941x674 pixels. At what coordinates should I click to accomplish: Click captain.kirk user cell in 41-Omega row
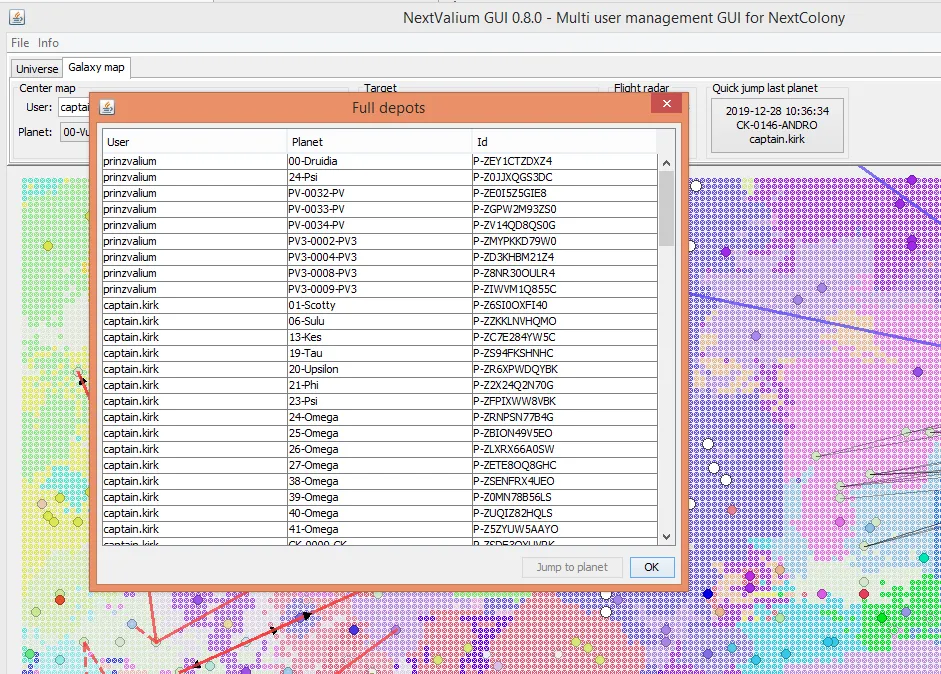pyautogui.click(x=194, y=529)
